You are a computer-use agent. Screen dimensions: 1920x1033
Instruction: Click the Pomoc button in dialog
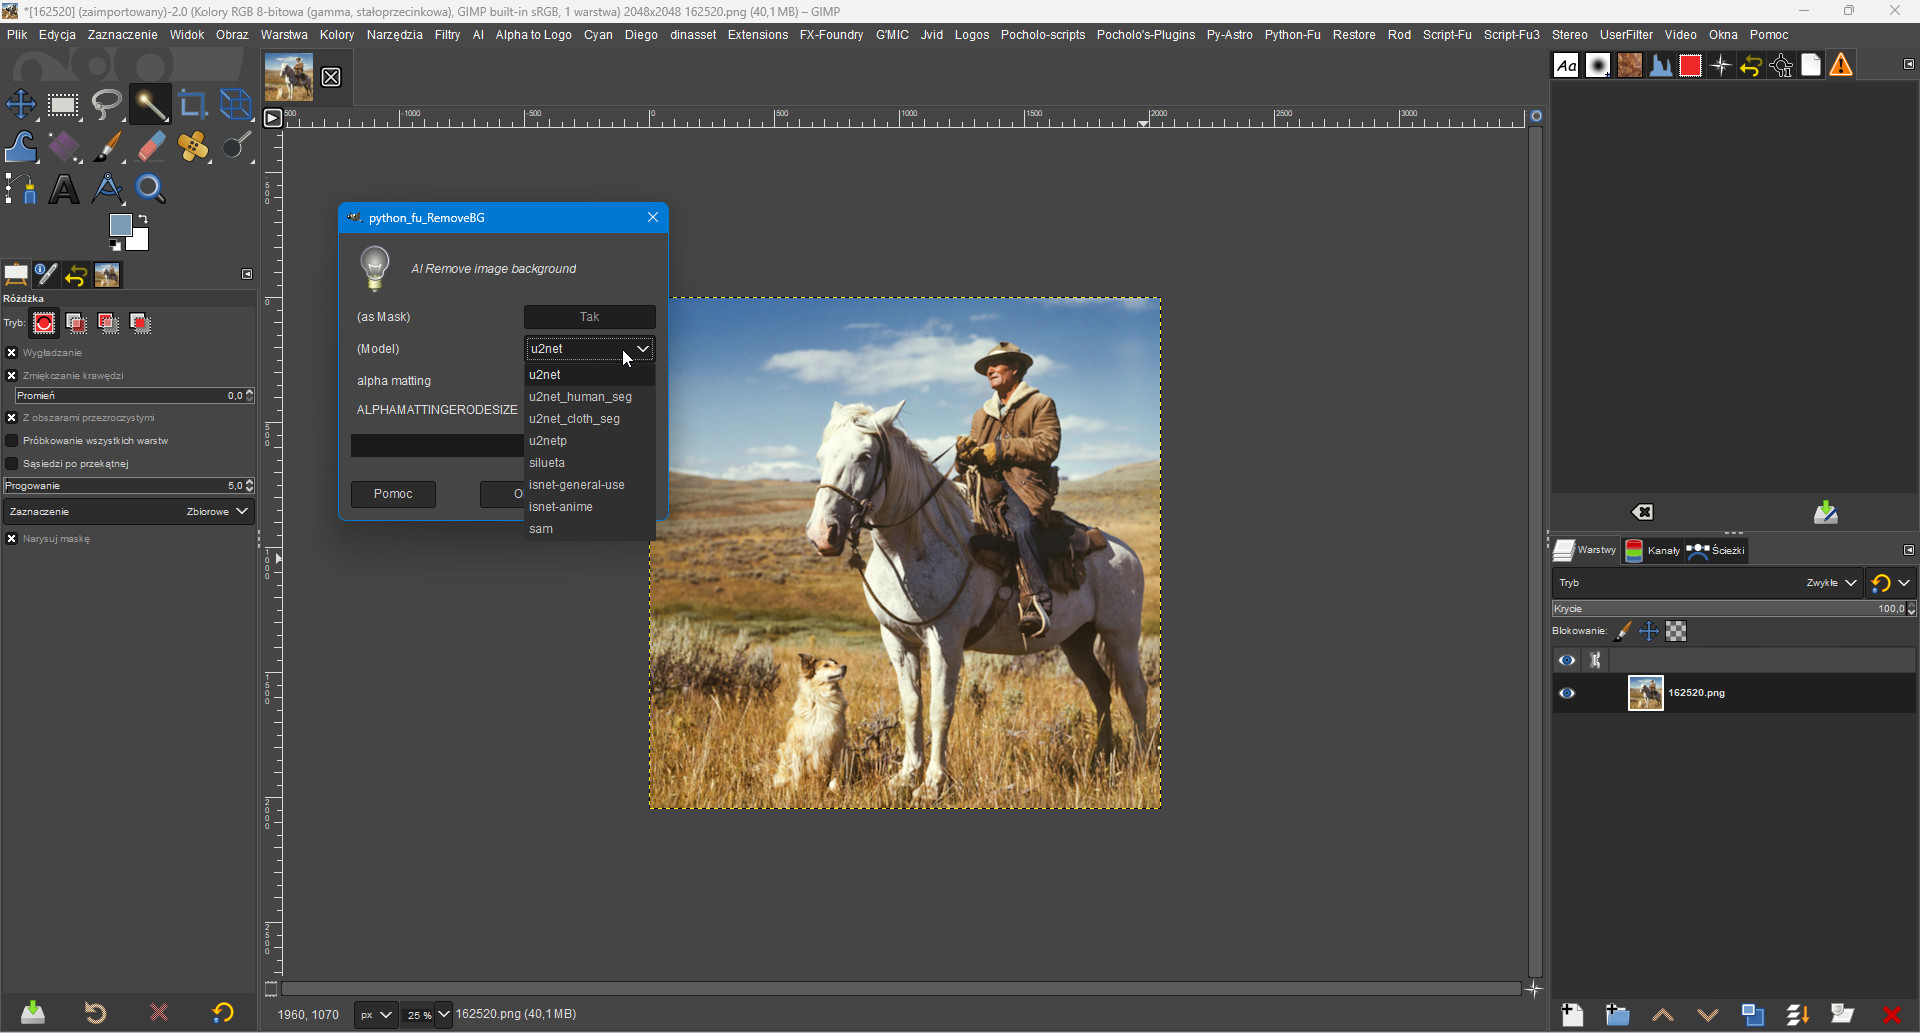(393, 494)
